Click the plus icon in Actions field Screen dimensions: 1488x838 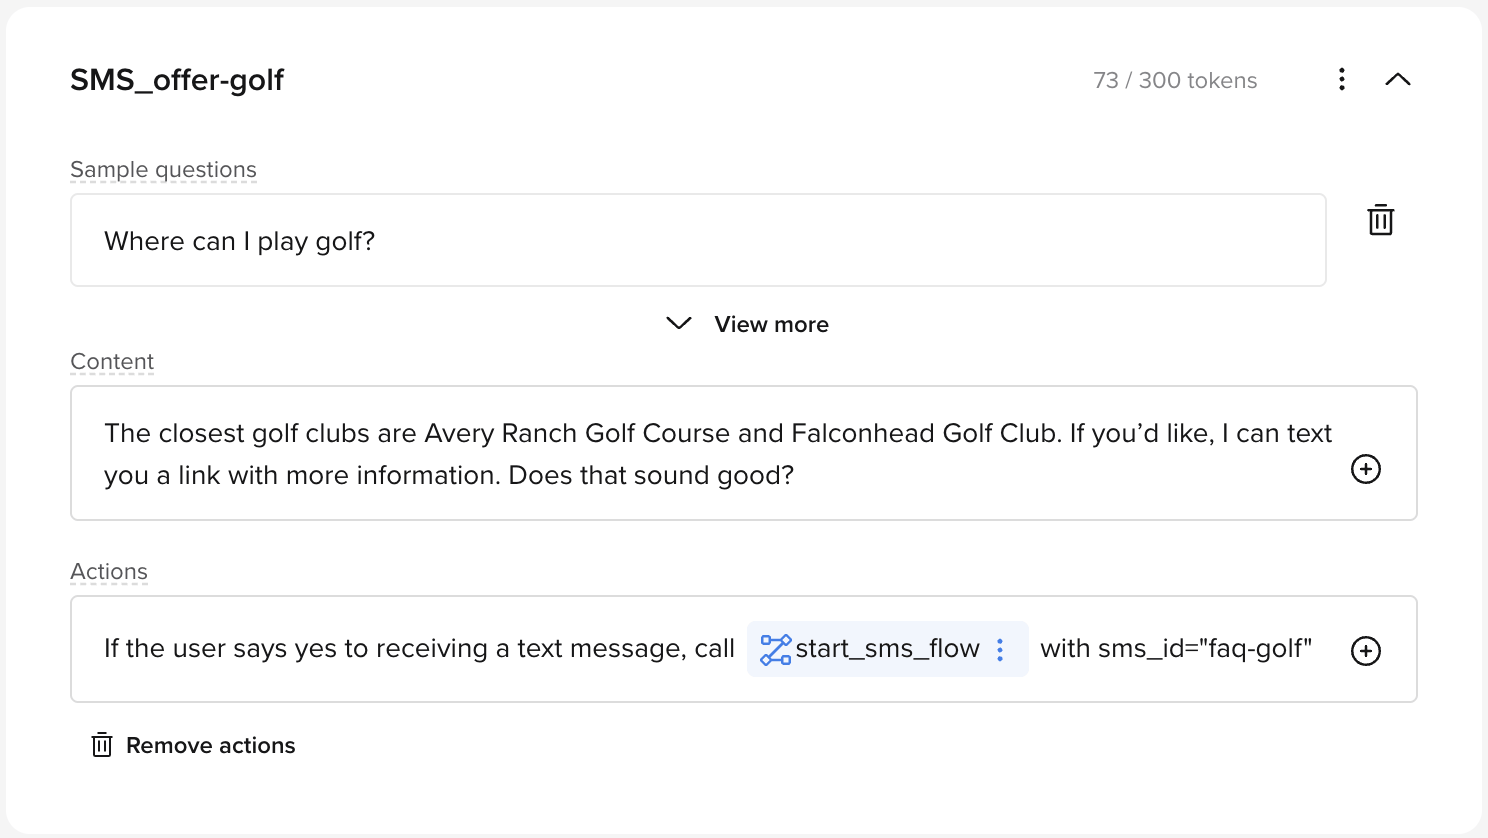[x=1366, y=651]
